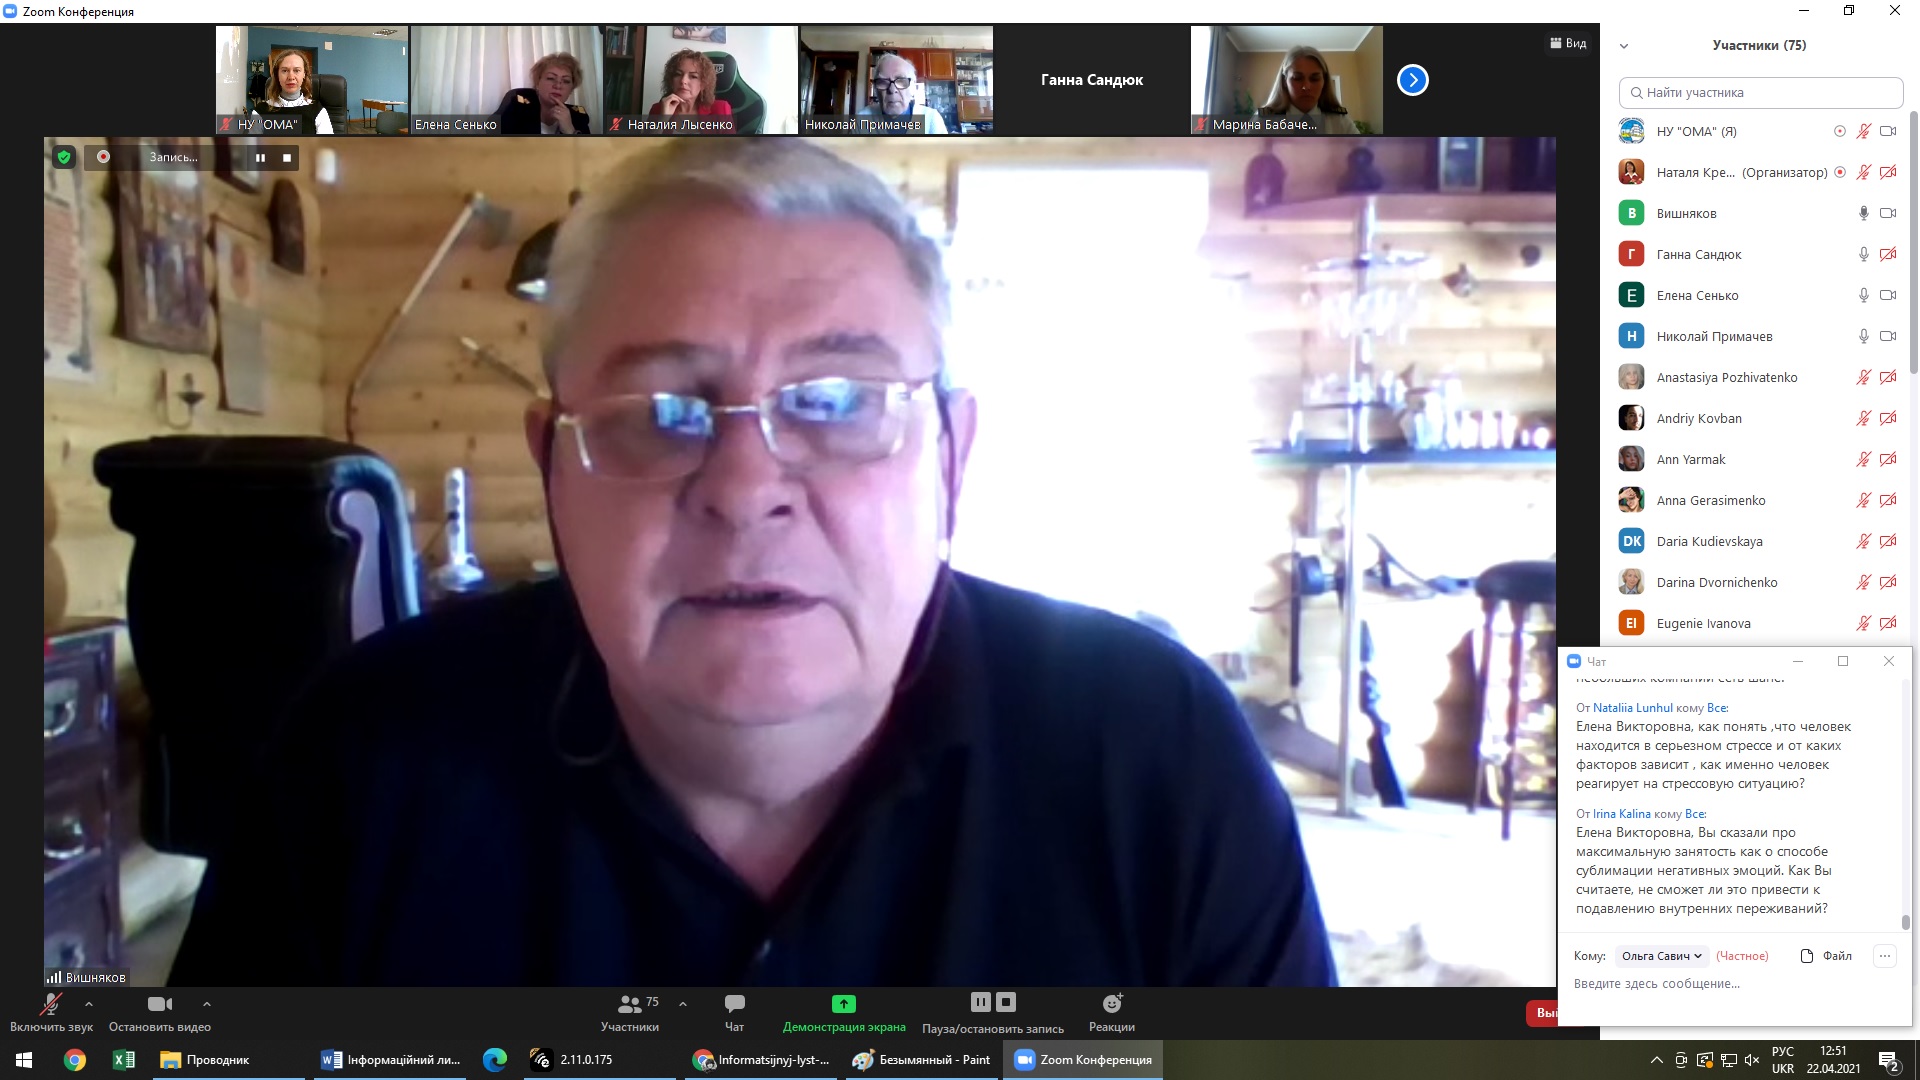Switch to Безымянный - Paint window

point(921,1060)
